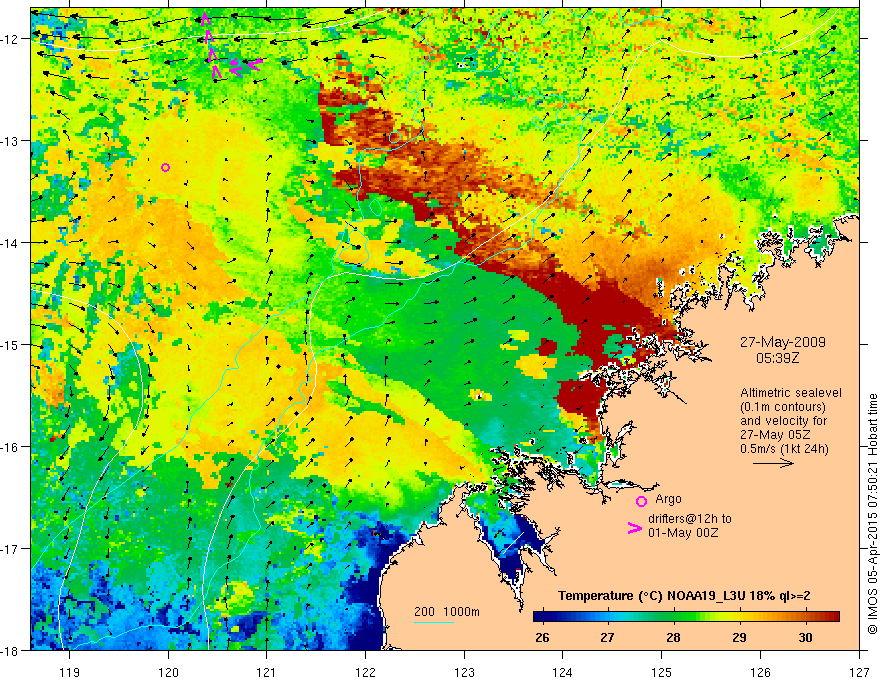The width and height of the screenshot is (880, 680).
Task: Click the latitude label -15
Action: click(11, 344)
